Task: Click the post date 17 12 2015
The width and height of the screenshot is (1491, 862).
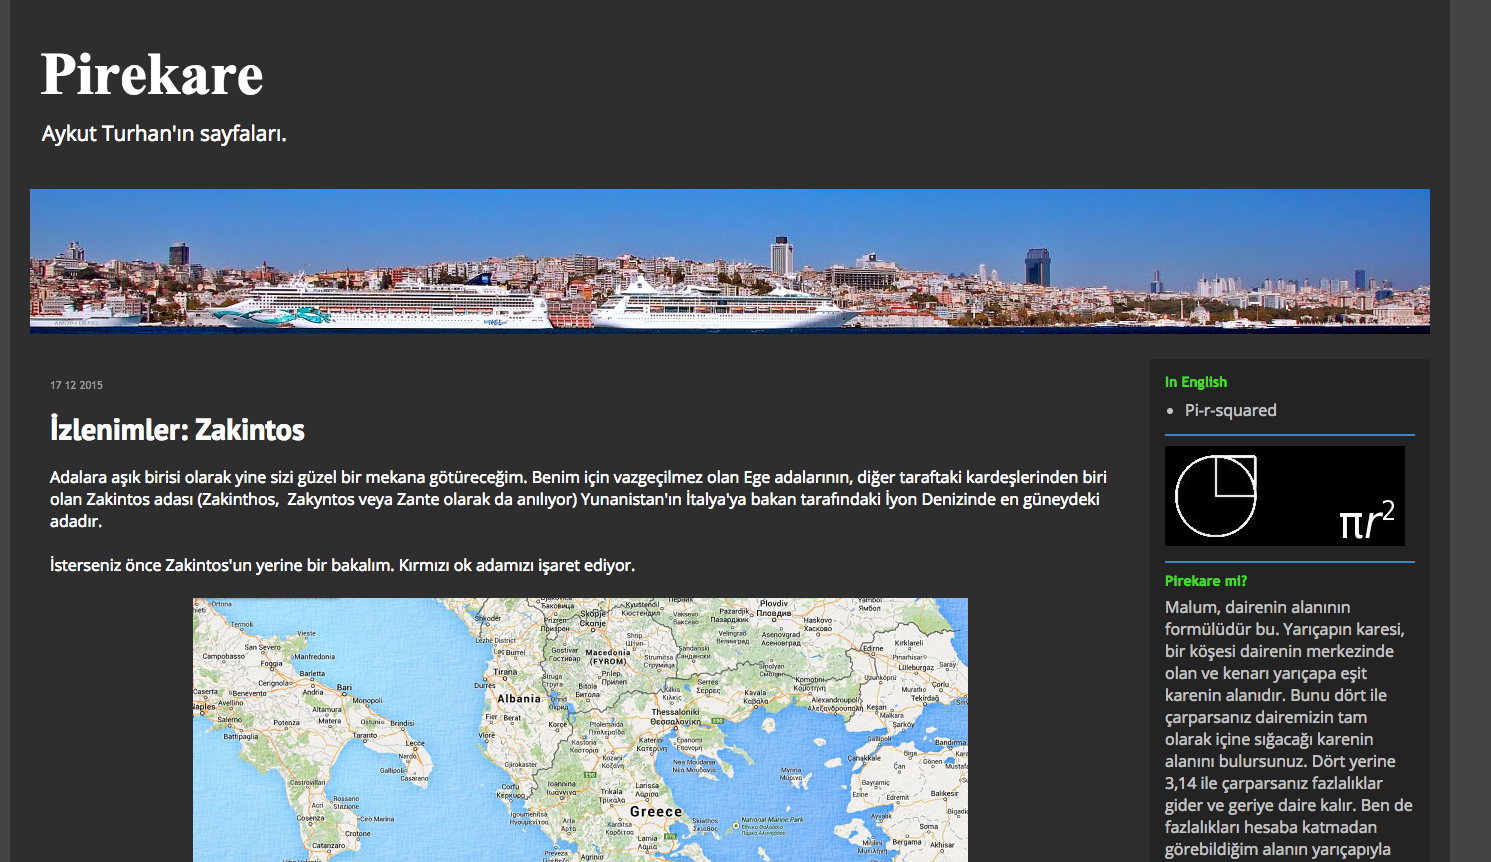Action: [x=76, y=385]
